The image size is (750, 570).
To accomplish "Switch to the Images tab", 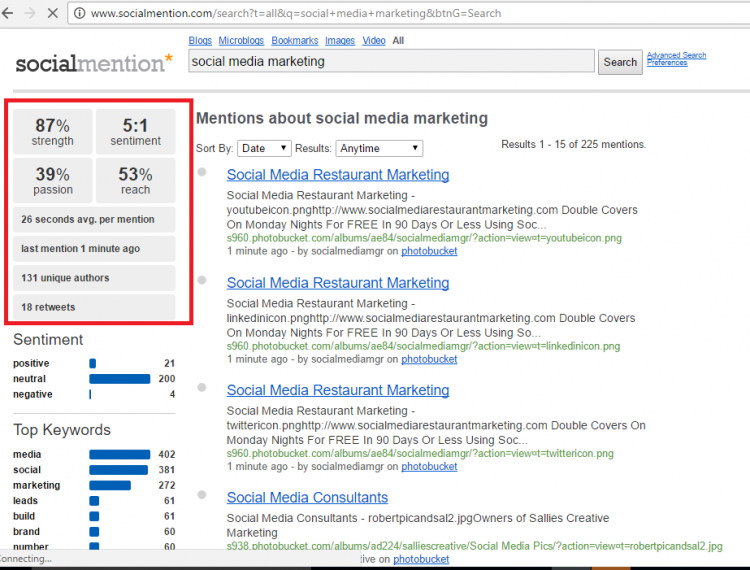I will click(340, 41).
